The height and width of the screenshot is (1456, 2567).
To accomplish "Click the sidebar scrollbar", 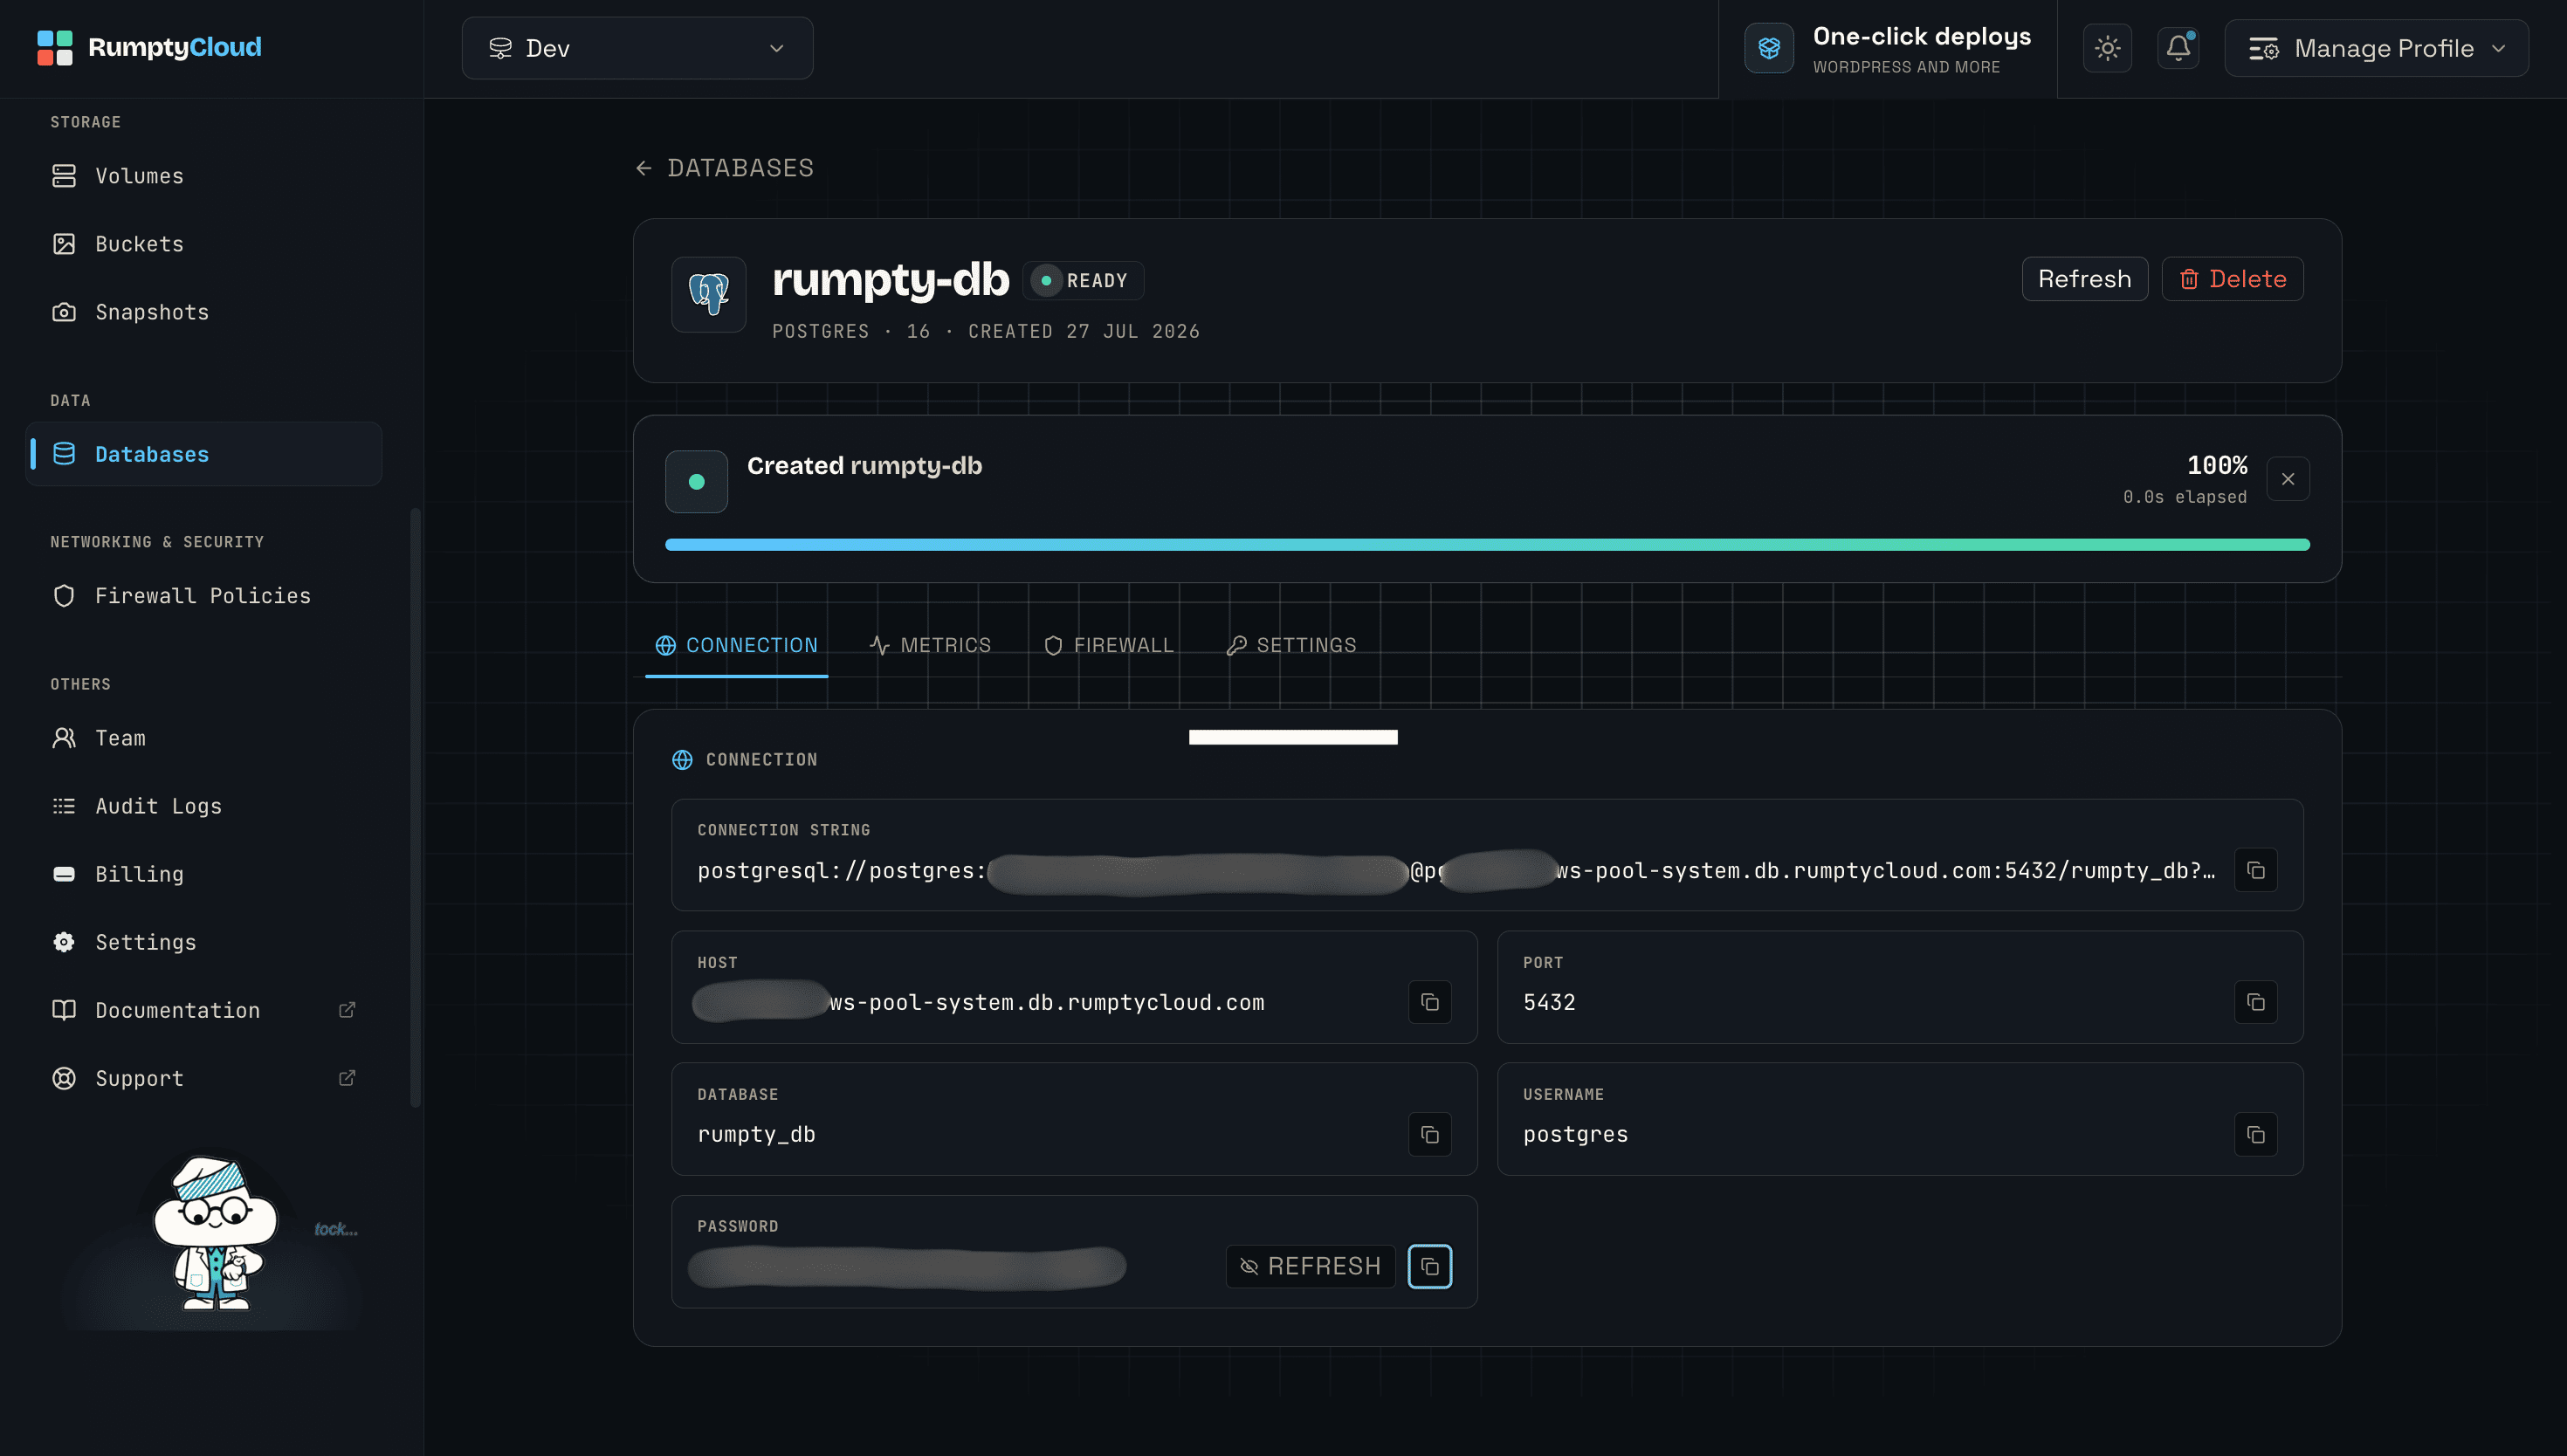I will point(415,808).
